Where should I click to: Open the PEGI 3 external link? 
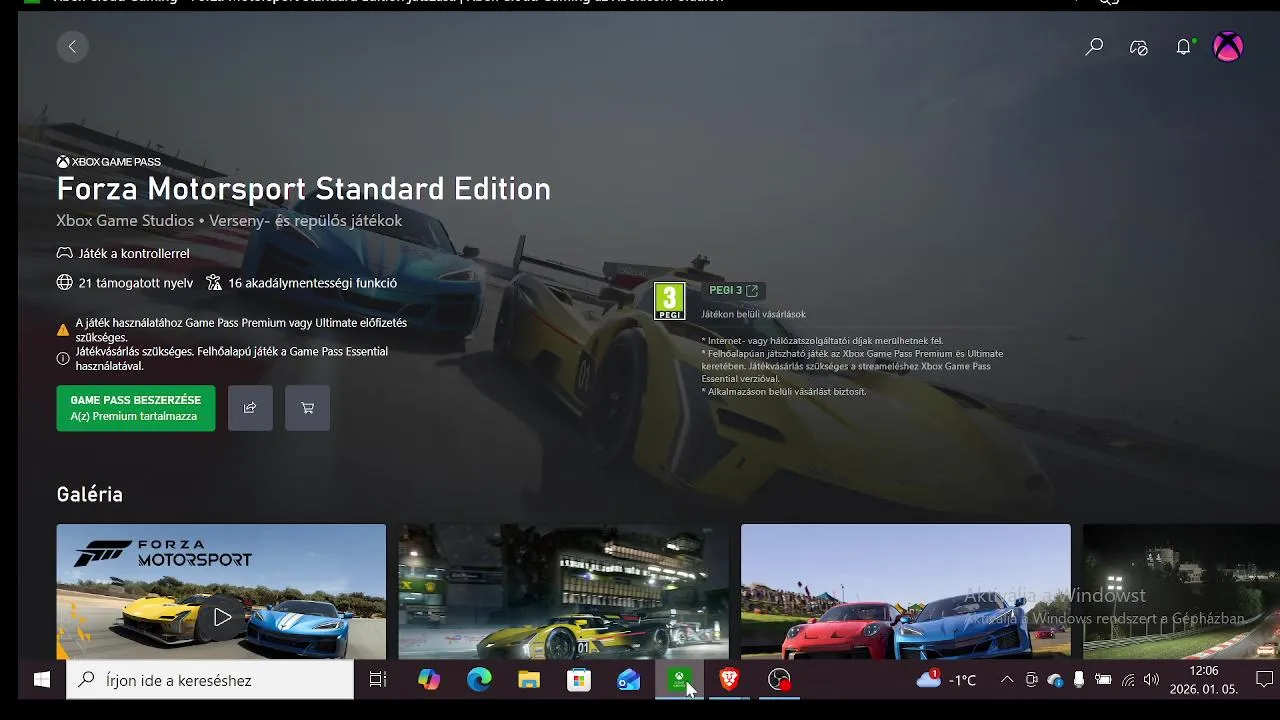[x=734, y=290]
